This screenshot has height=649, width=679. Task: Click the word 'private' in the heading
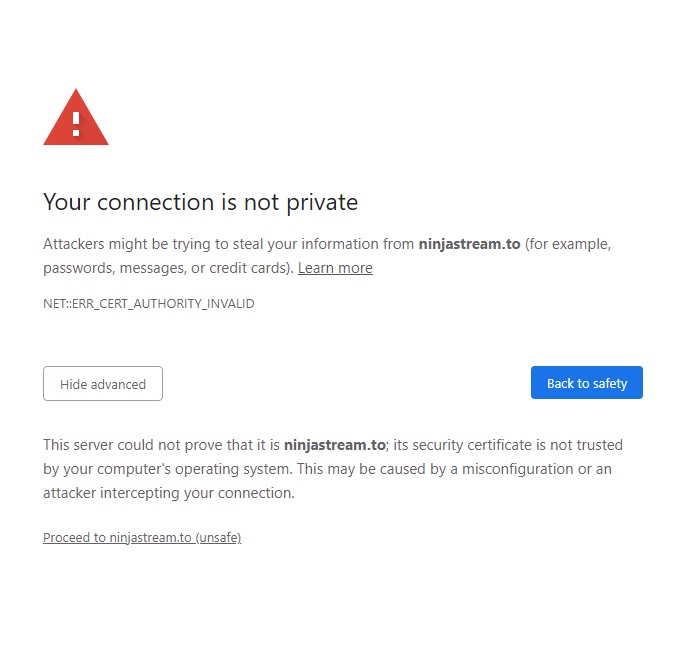click(322, 202)
